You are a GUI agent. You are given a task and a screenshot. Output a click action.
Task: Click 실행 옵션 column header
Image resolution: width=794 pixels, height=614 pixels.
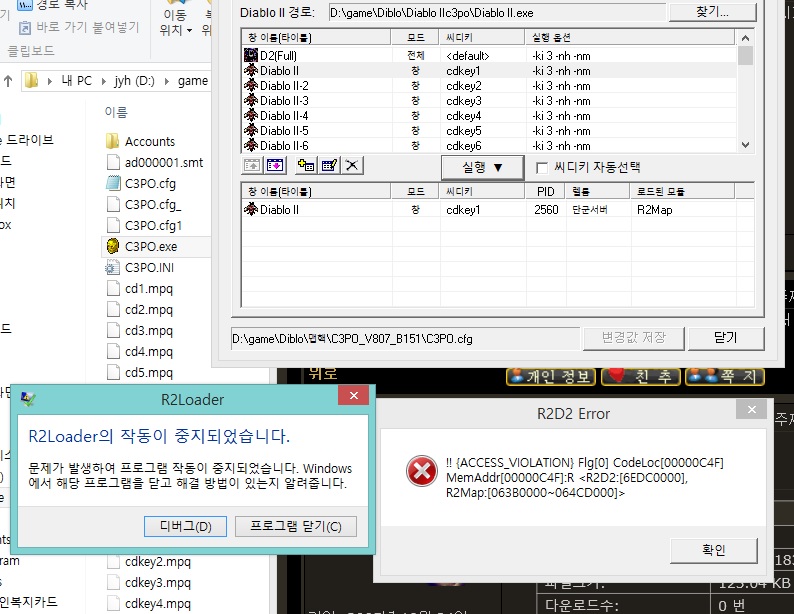click(x=629, y=37)
